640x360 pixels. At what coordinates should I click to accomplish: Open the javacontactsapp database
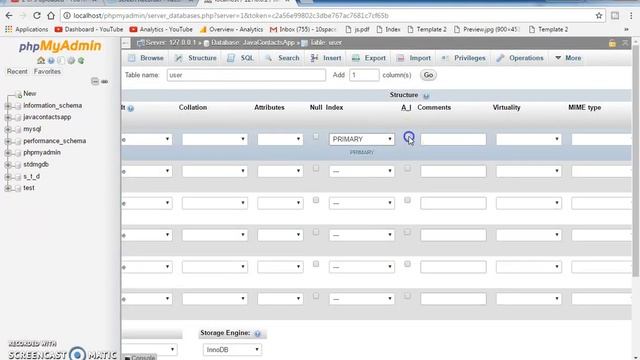47,117
